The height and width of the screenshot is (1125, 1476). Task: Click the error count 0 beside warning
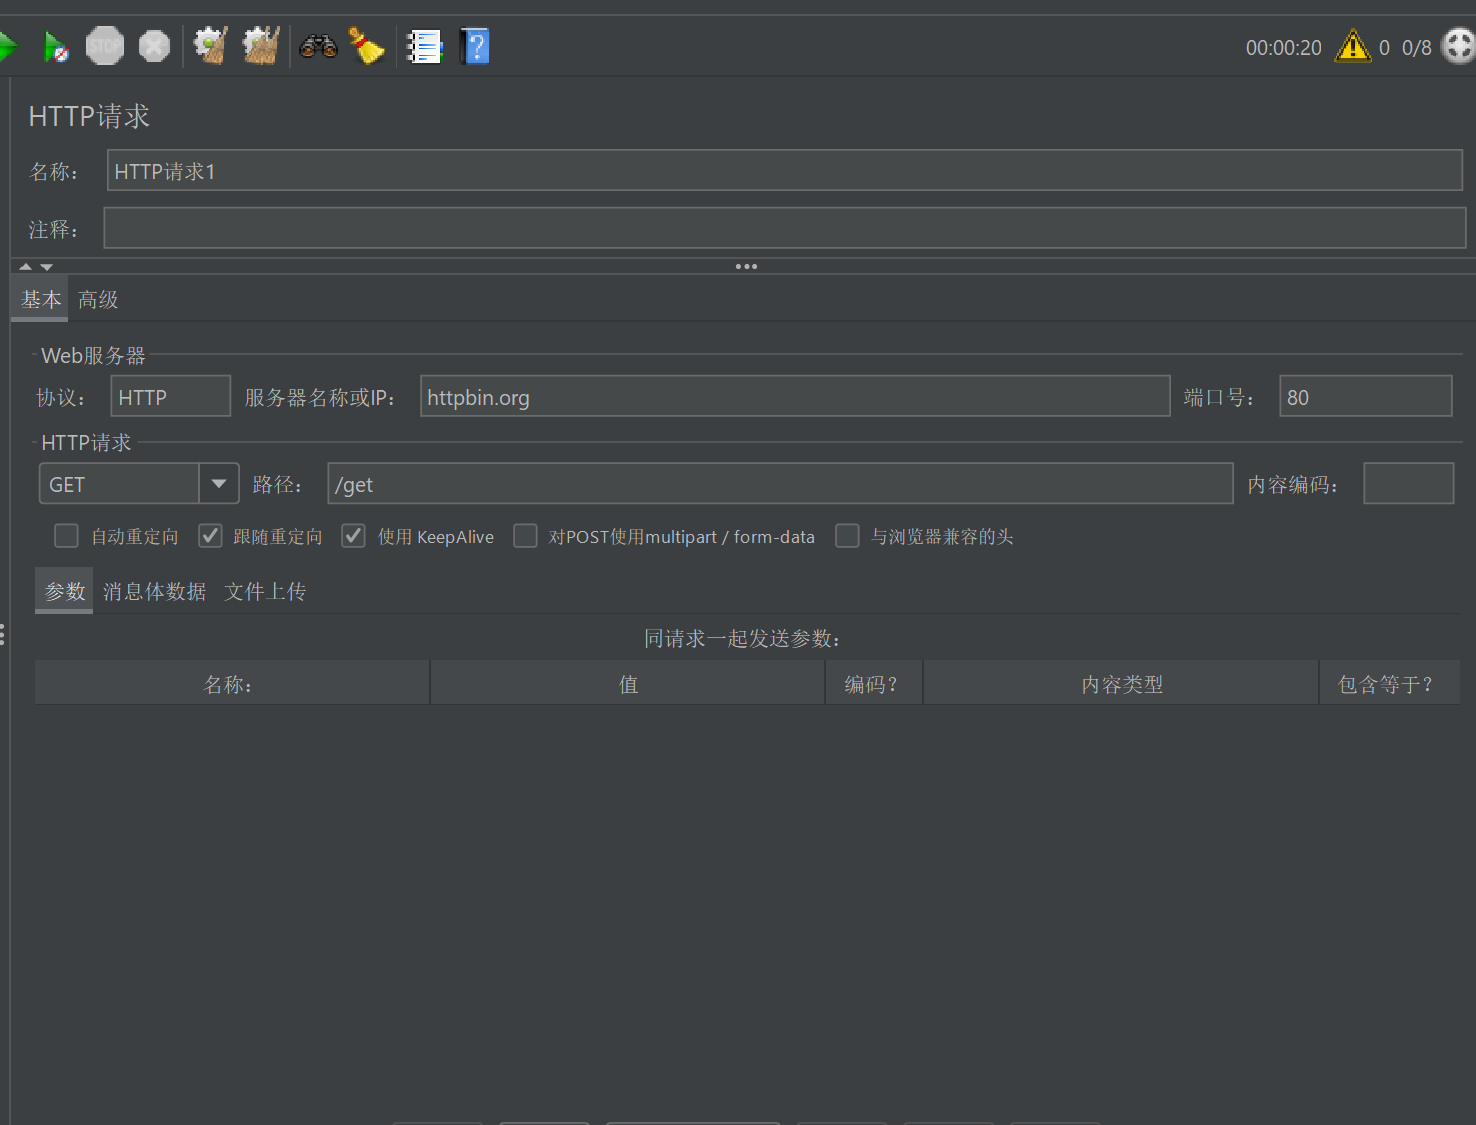[x=1384, y=47]
